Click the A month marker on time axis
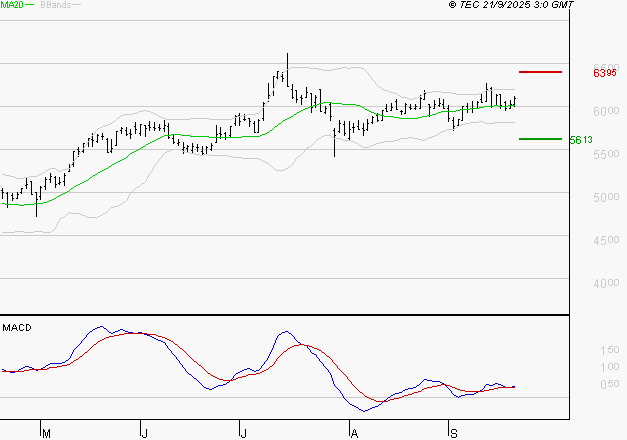This screenshot has height=440, width=627. pyautogui.click(x=354, y=434)
